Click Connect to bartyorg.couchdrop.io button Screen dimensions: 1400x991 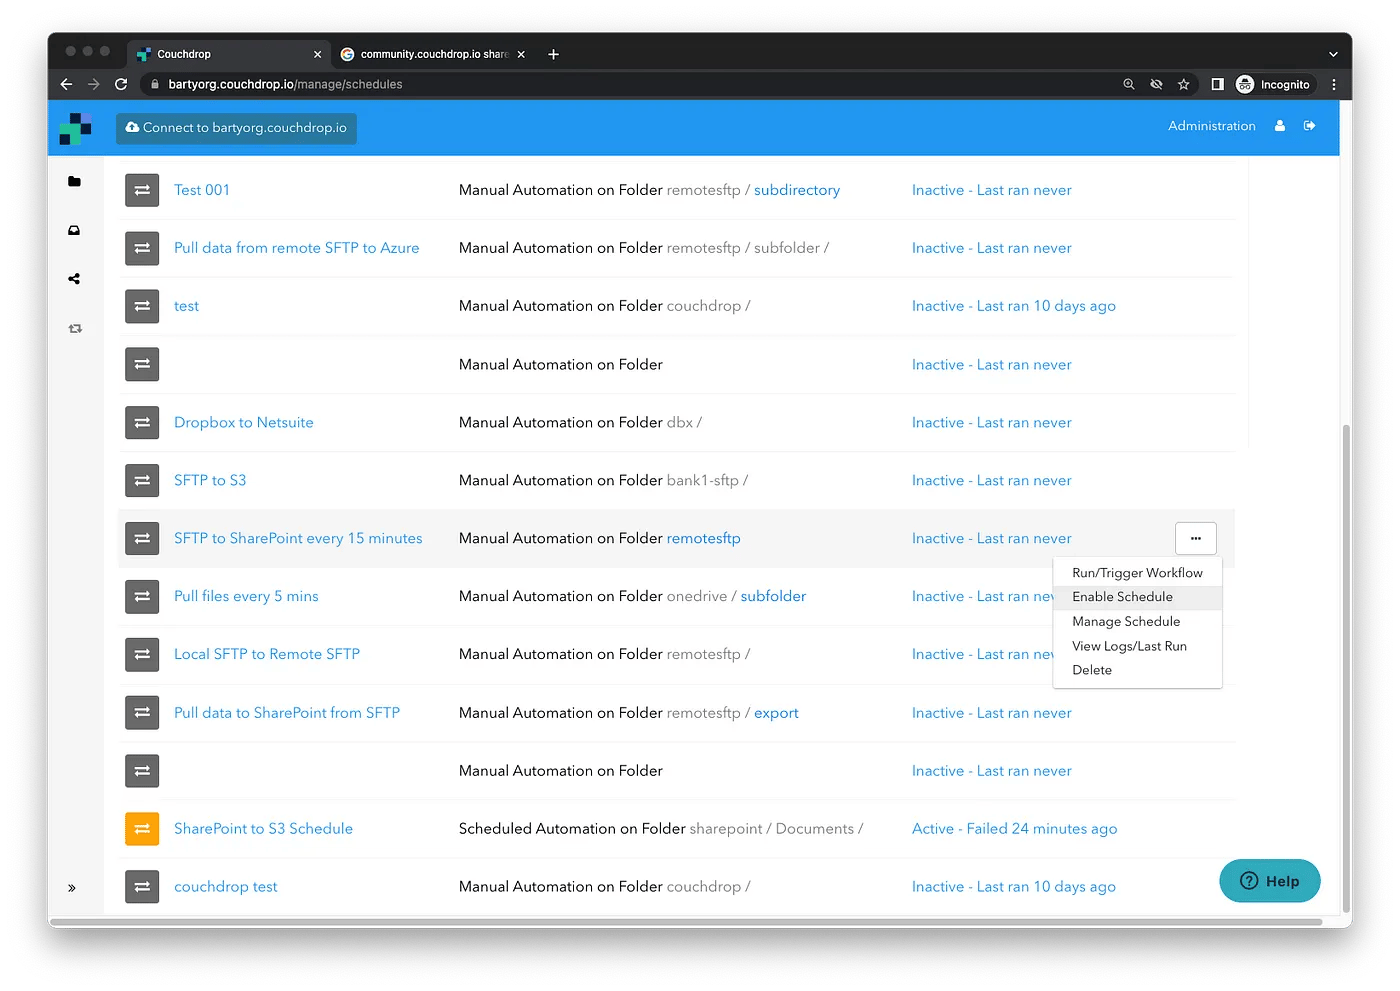pos(236,128)
